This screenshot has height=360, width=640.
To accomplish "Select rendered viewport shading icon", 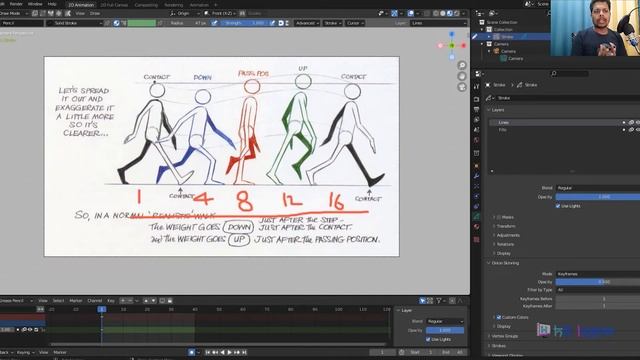I will pos(456,13).
